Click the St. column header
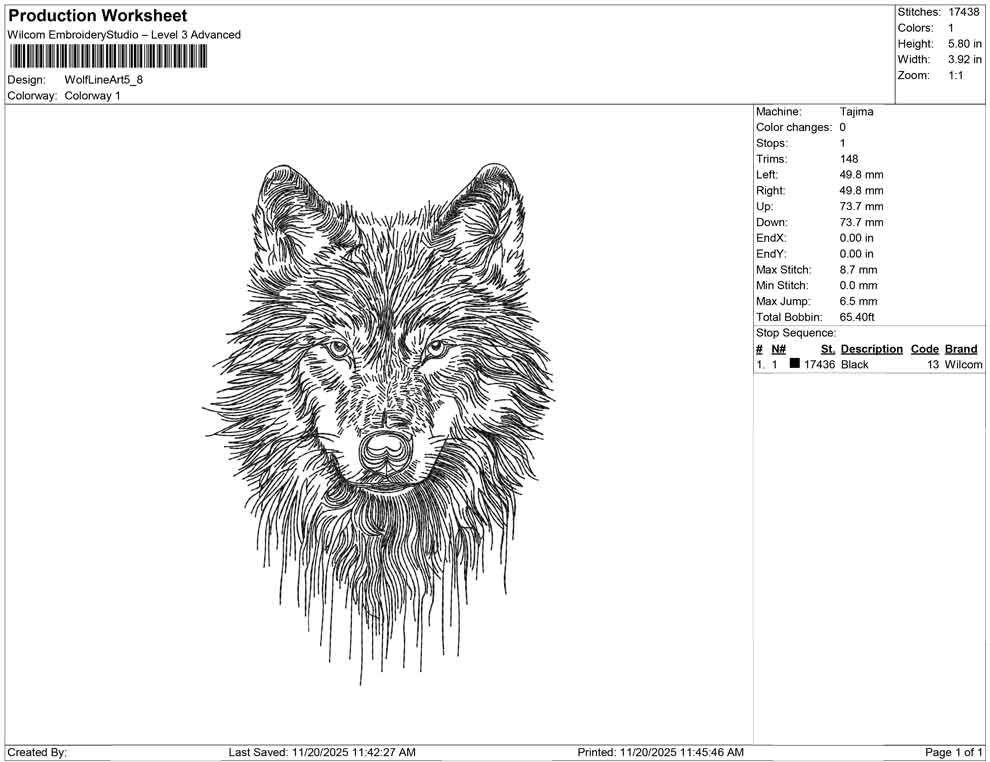This screenshot has height=762, width=990. click(827, 348)
